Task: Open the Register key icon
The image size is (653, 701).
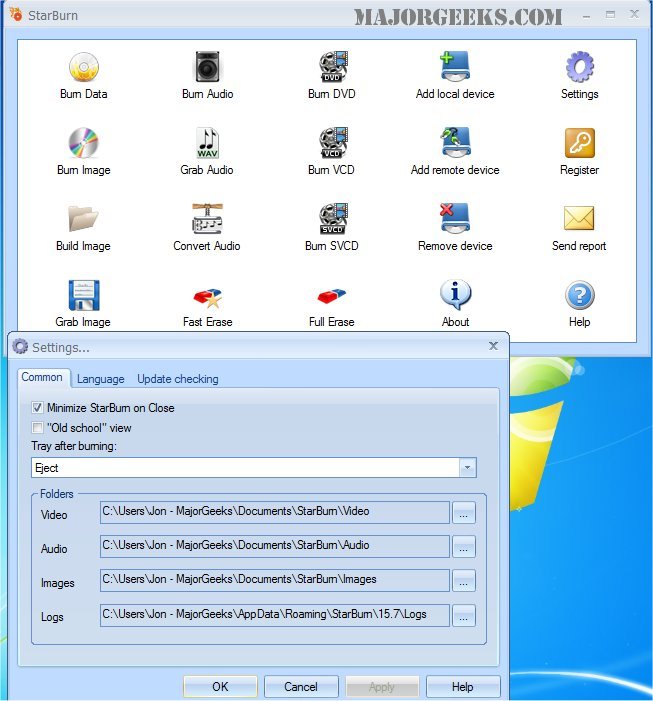Action: click(580, 143)
